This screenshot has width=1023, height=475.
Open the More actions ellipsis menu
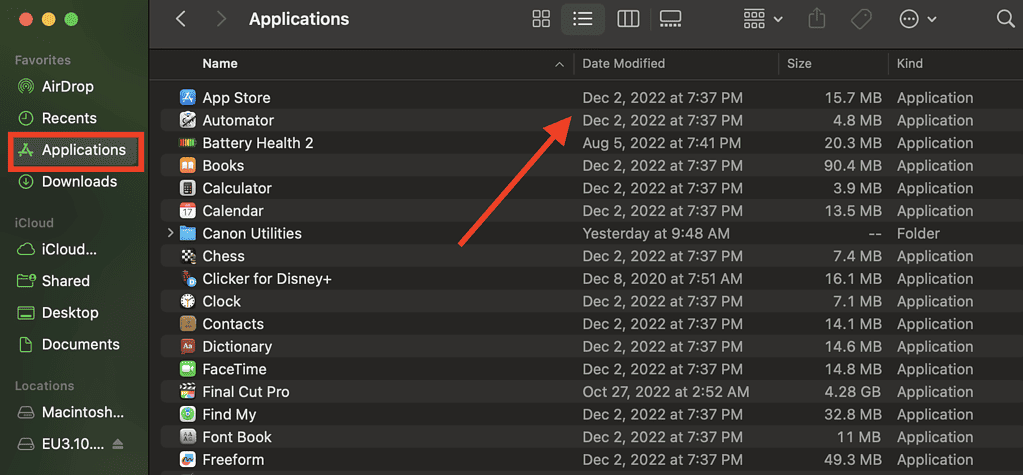tap(917, 19)
